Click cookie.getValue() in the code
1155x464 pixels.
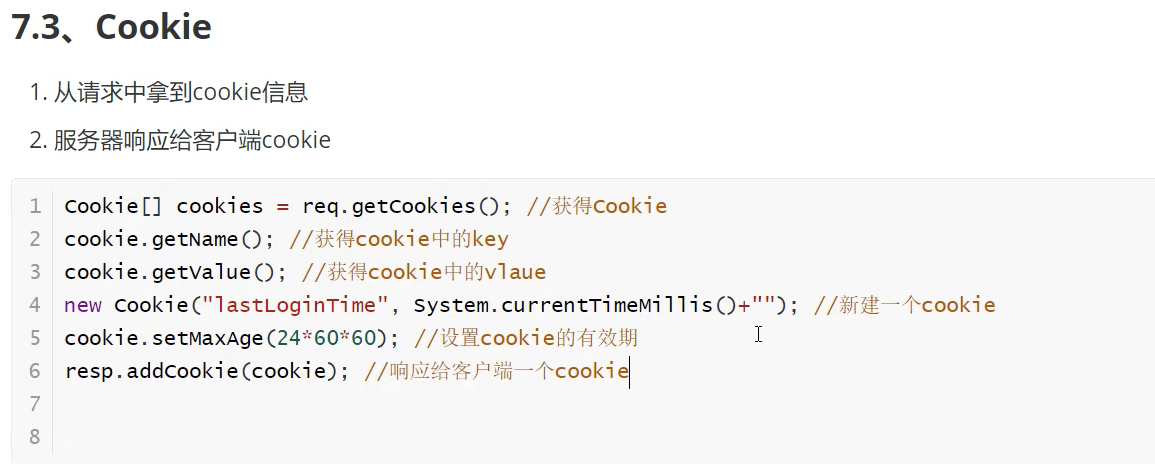coord(174,273)
